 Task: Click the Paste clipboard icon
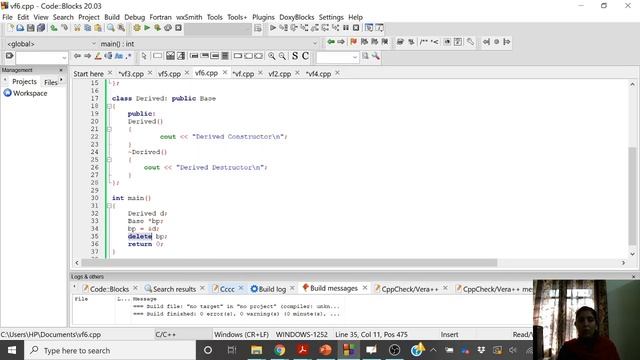98,28
